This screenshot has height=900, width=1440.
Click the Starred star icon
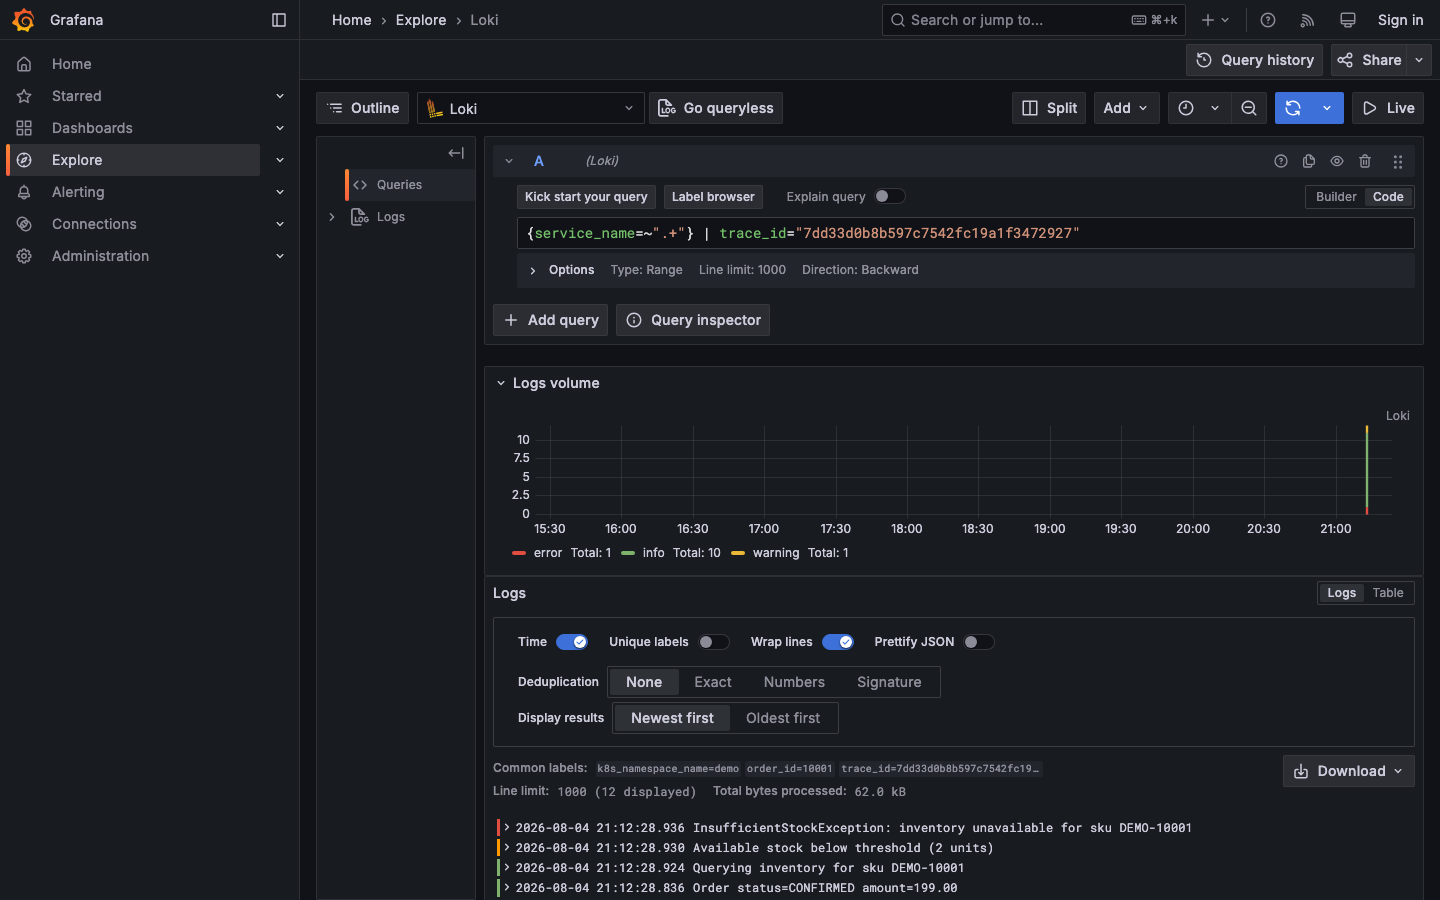click(x=24, y=96)
